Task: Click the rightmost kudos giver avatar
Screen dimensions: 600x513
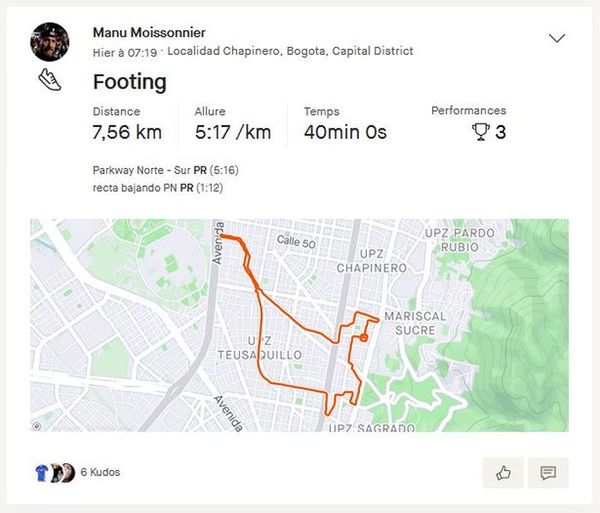Action: pos(67,472)
